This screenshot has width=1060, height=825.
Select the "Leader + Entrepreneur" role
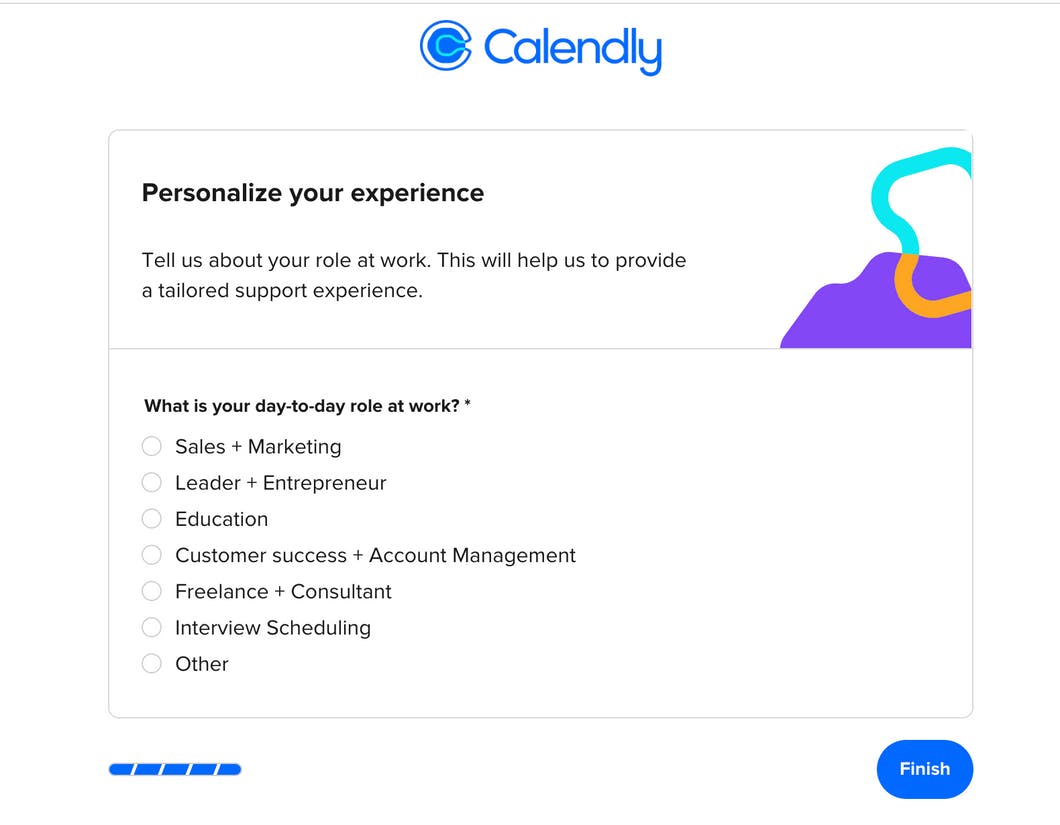[x=151, y=482]
